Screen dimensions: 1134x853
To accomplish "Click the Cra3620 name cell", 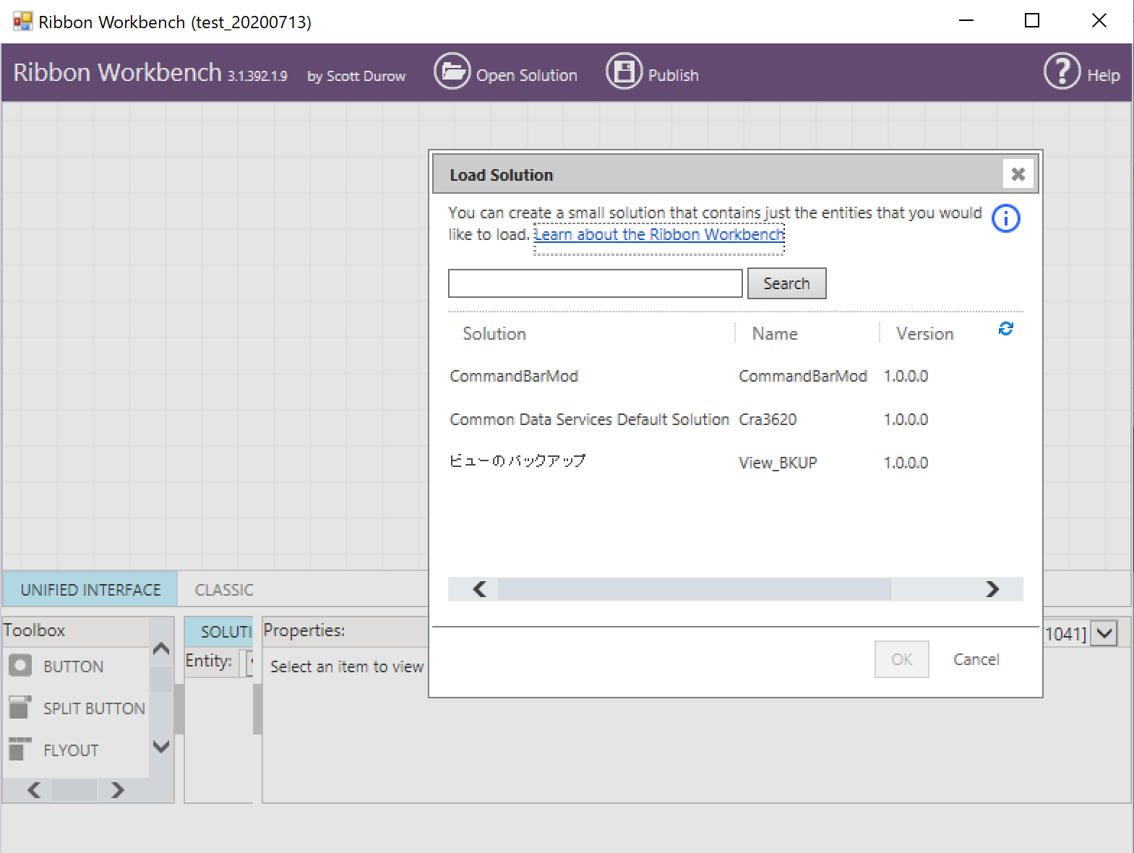I will 767,420.
